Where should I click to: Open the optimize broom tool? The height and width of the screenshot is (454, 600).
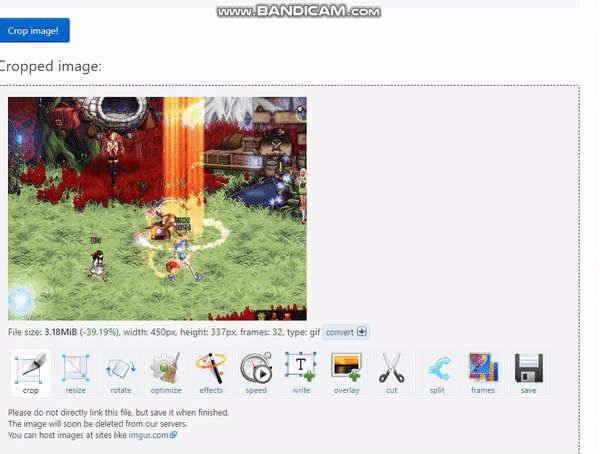166,372
